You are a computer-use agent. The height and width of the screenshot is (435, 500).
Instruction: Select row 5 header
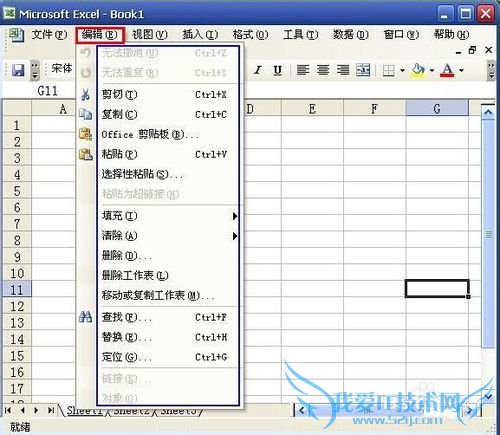pos(17,191)
